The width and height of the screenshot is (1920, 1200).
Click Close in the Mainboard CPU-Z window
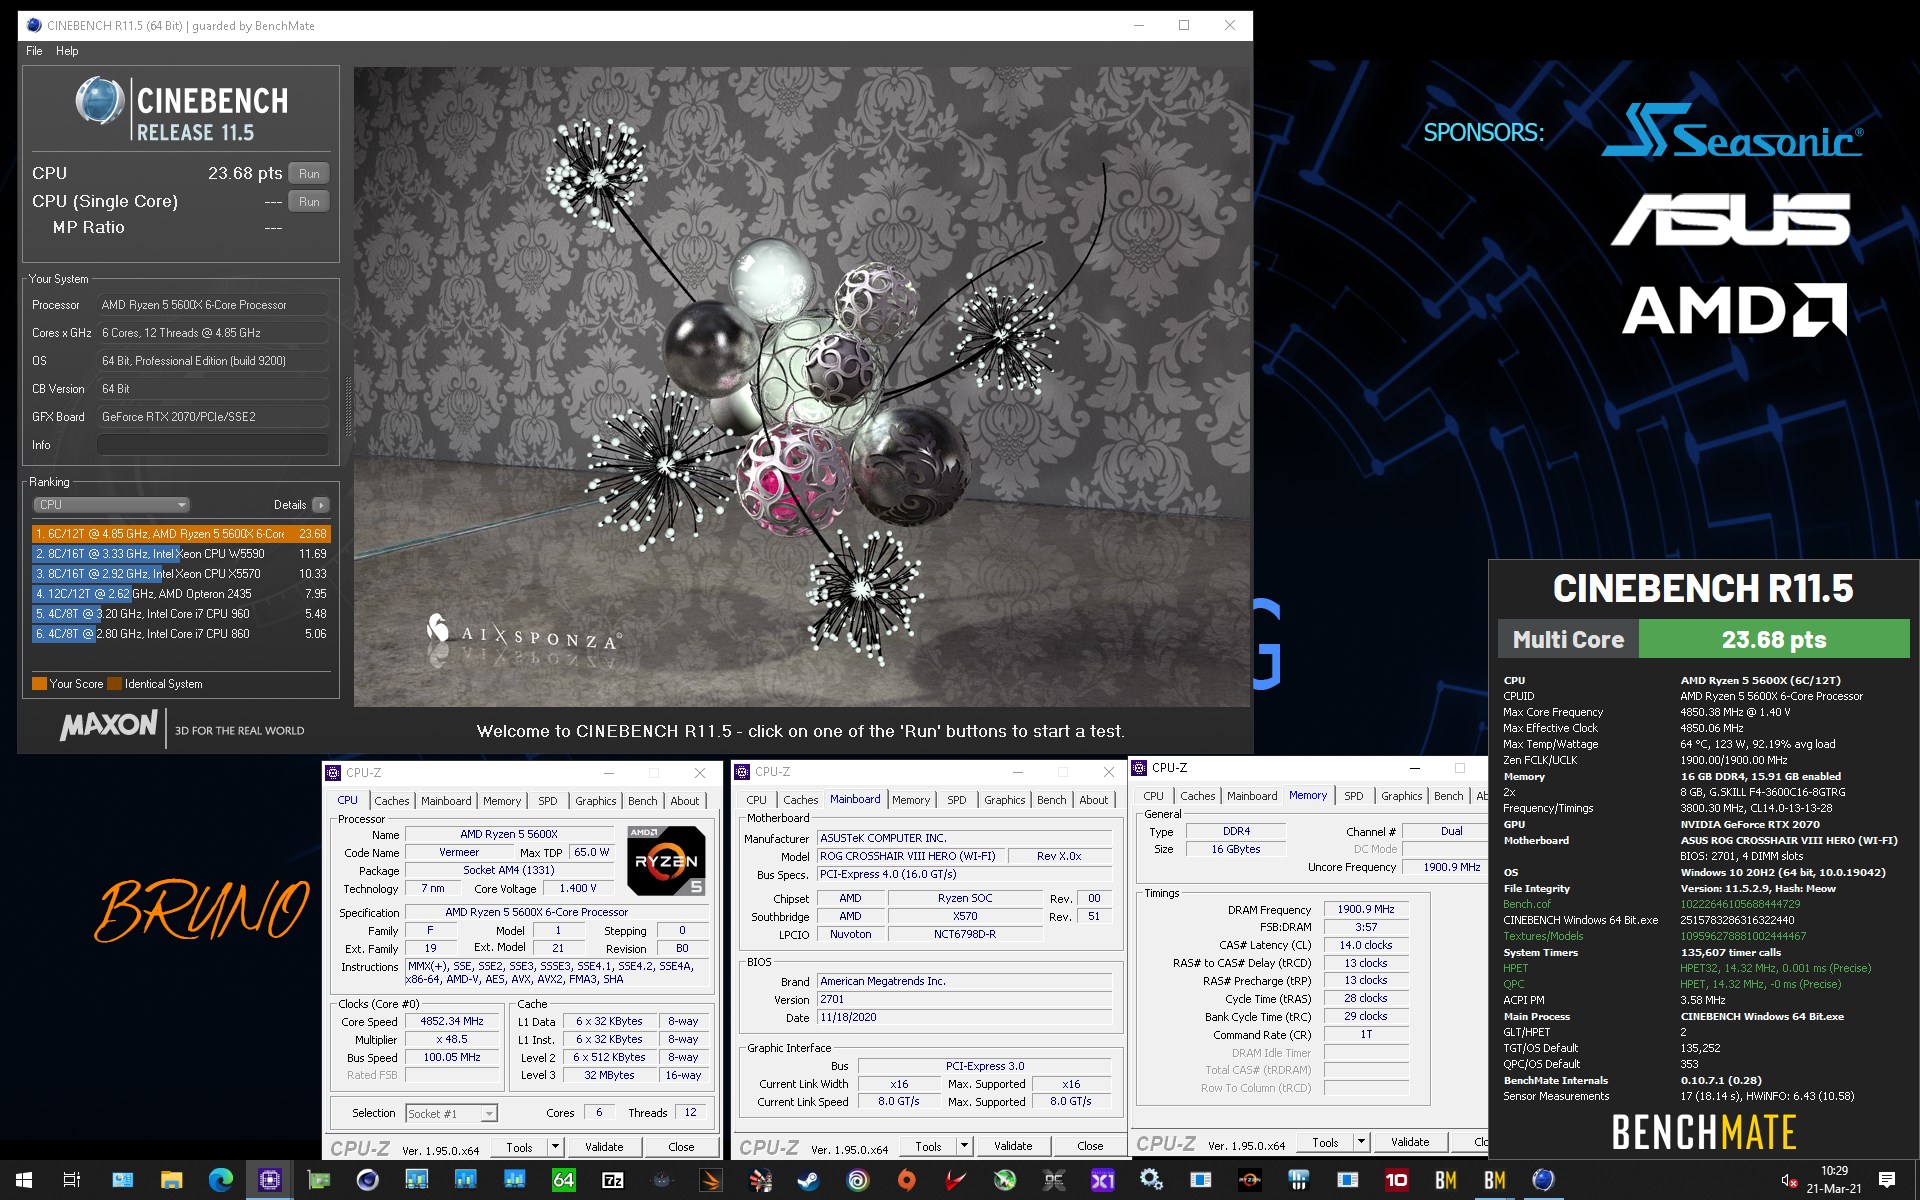click(1090, 1146)
